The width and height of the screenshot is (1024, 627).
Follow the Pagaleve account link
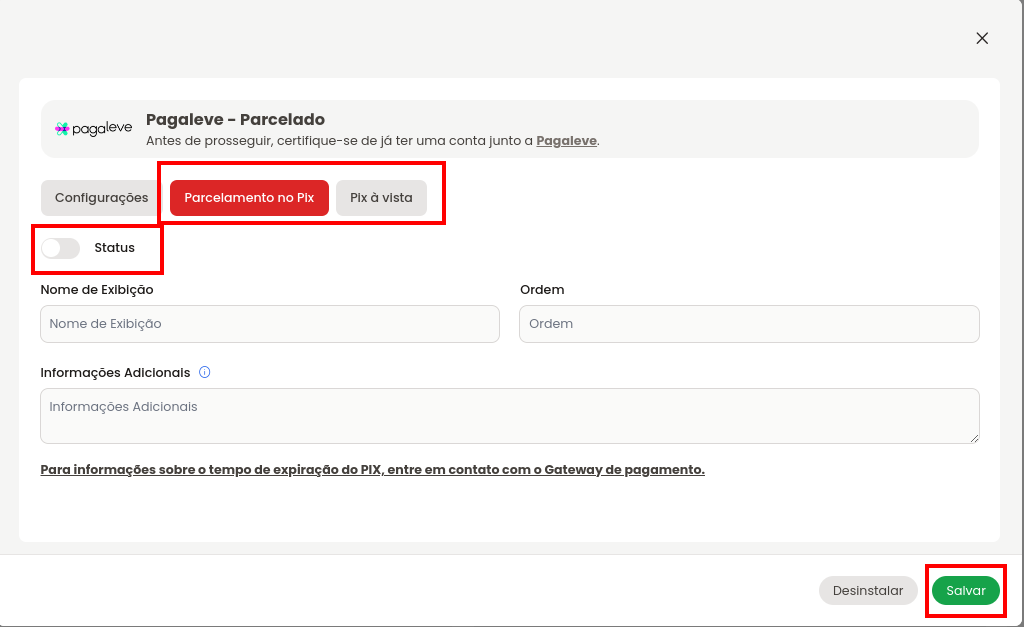(566, 141)
